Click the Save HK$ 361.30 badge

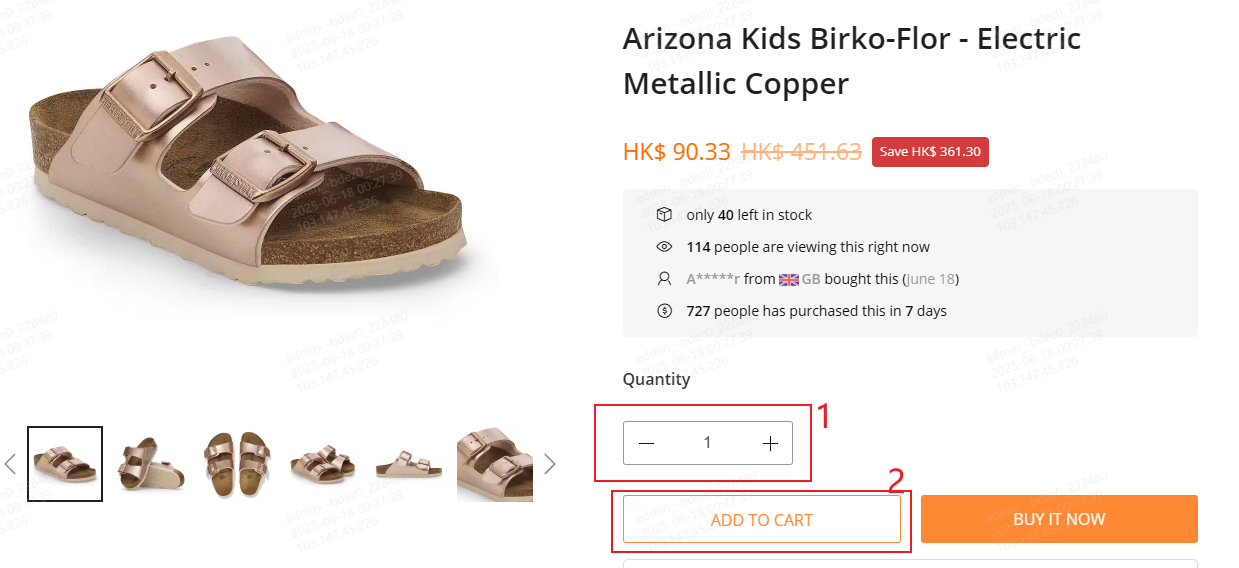pyautogui.click(x=930, y=152)
